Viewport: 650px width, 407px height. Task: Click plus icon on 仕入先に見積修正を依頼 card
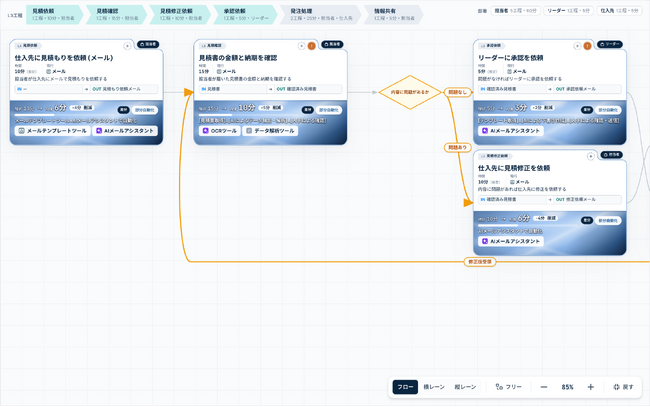point(590,156)
